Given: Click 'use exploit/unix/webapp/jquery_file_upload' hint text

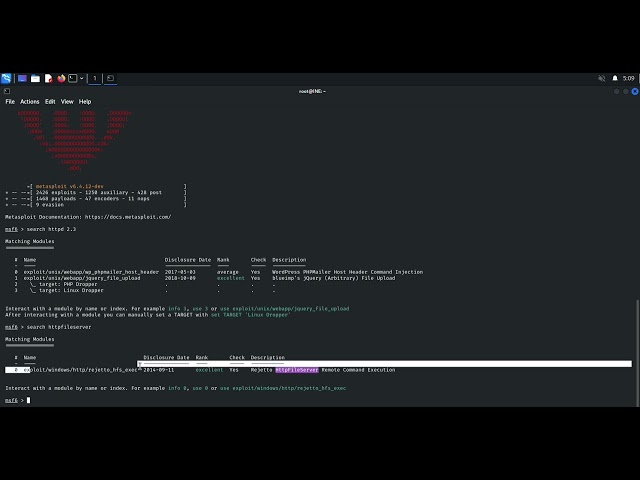Looking at the screenshot, I should [x=284, y=309].
